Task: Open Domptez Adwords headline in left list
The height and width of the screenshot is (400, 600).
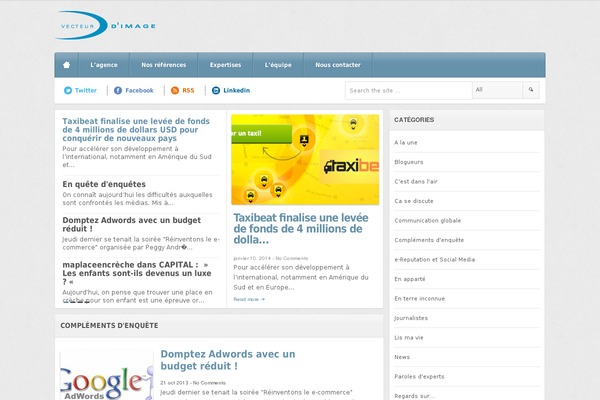Action: (x=132, y=224)
